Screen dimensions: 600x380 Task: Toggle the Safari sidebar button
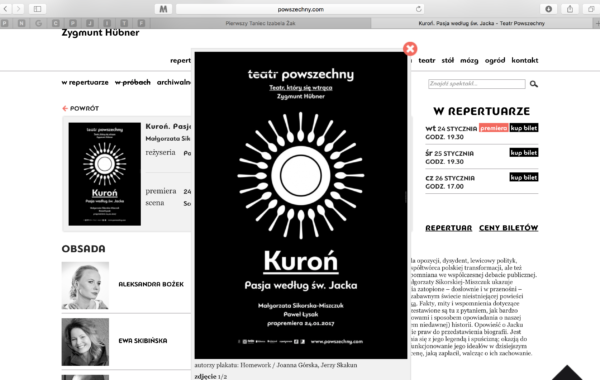click(37, 9)
